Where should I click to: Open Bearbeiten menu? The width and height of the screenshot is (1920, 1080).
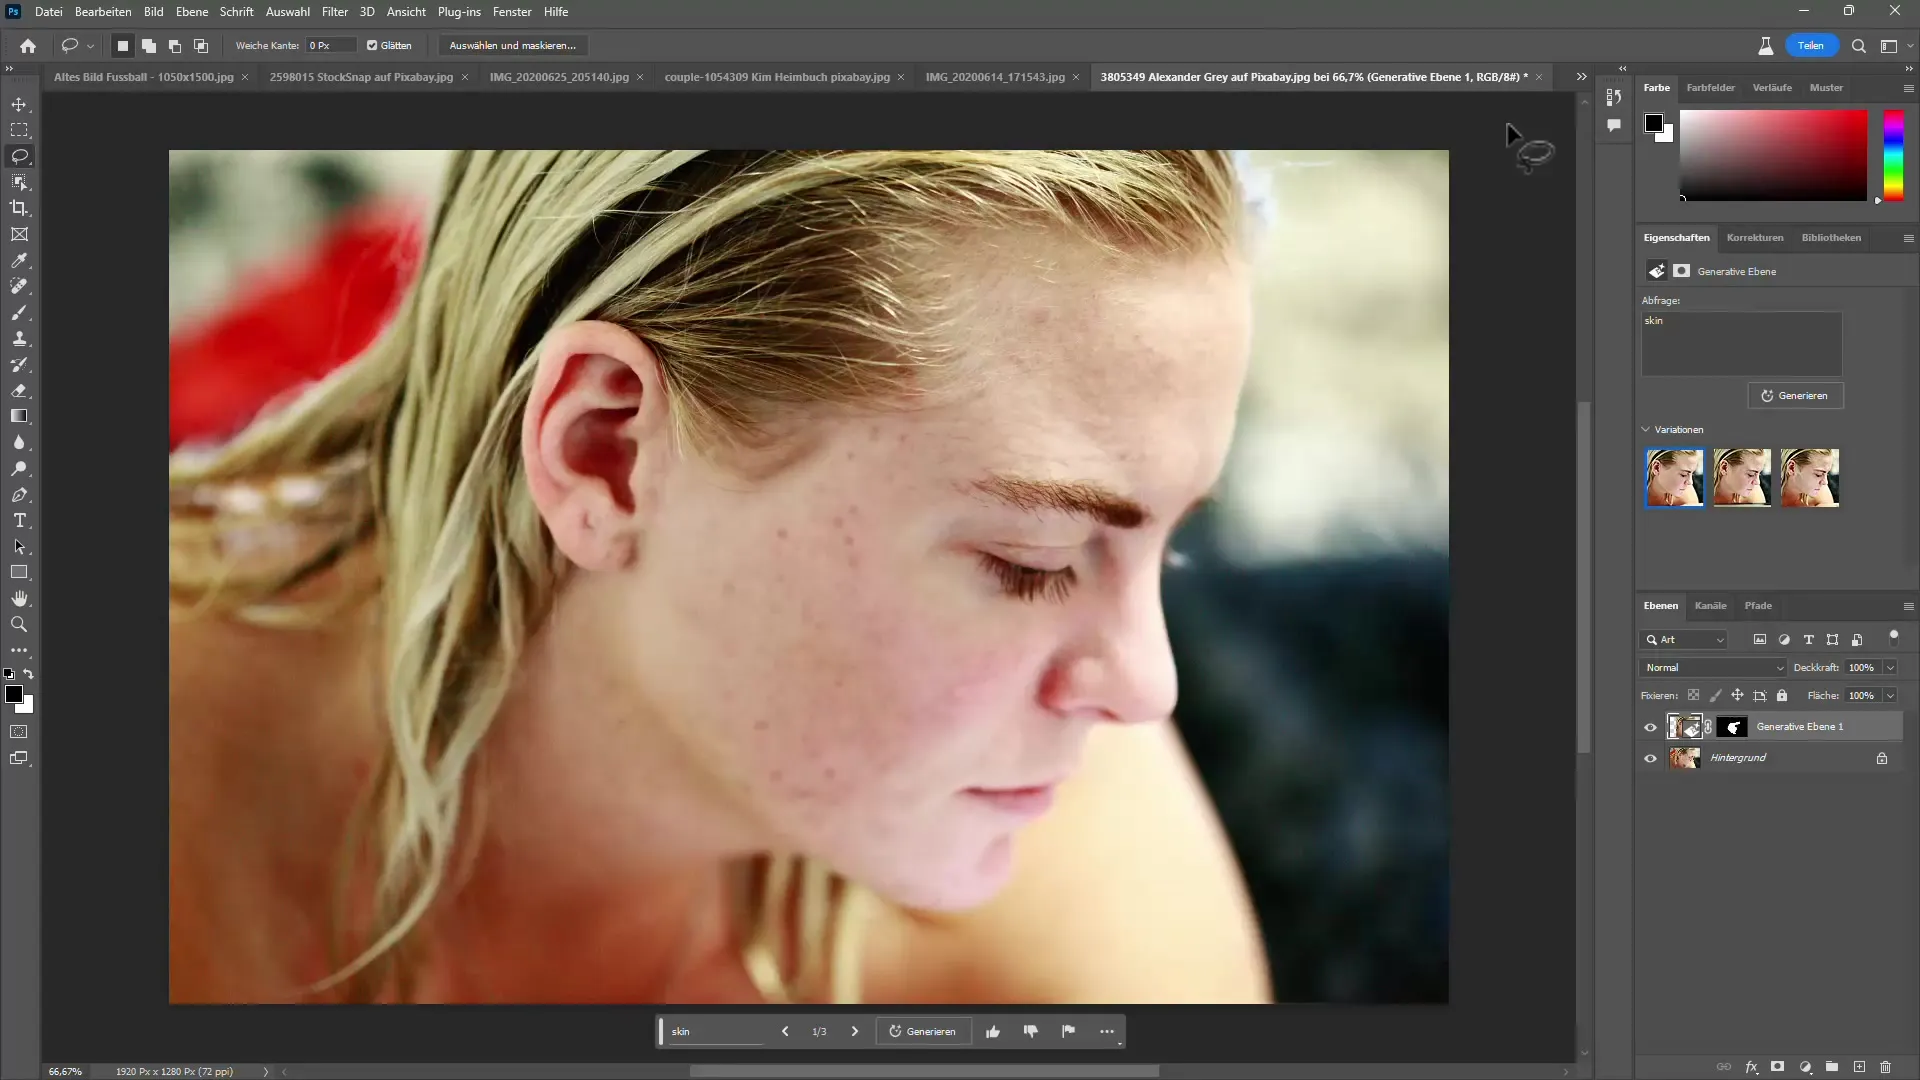click(x=103, y=12)
